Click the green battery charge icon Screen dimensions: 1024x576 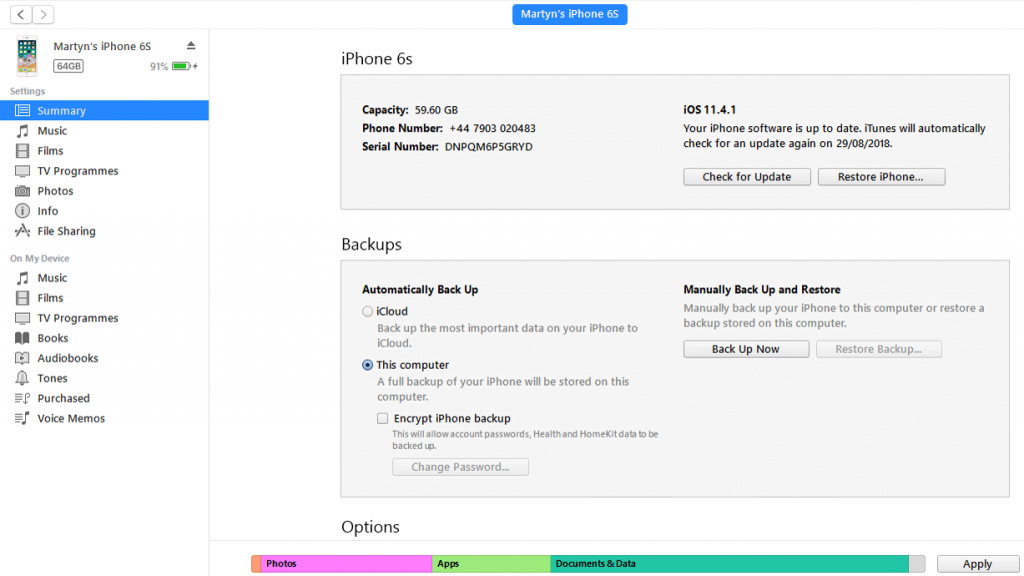[182, 66]
